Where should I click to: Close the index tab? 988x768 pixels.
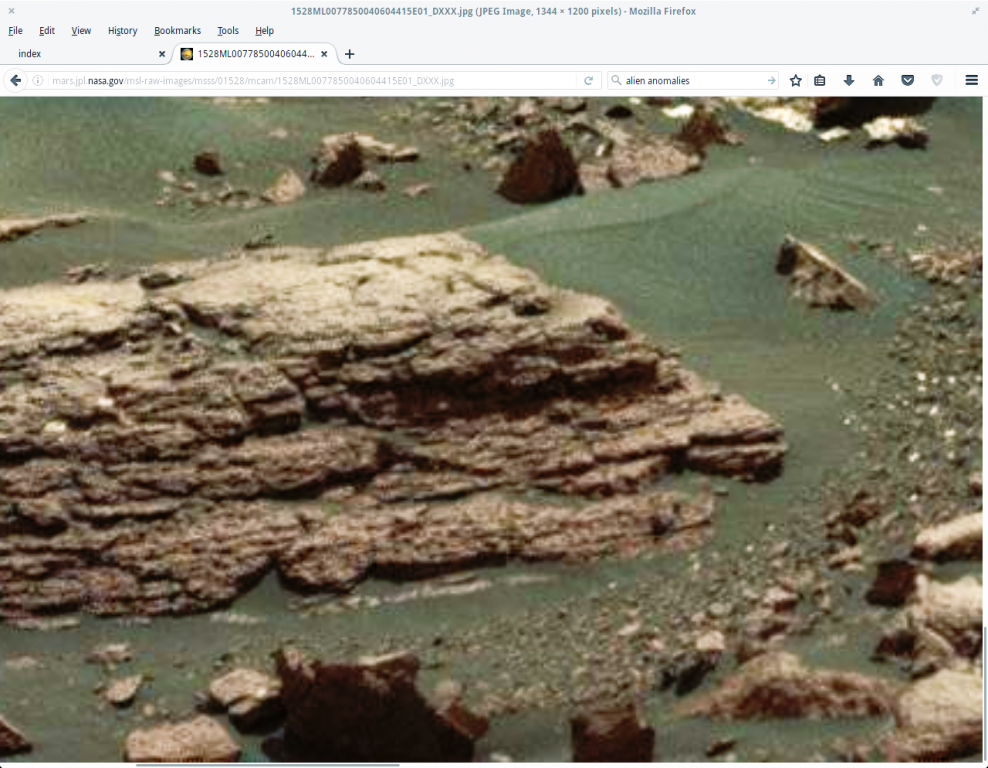tap(162, 54)
